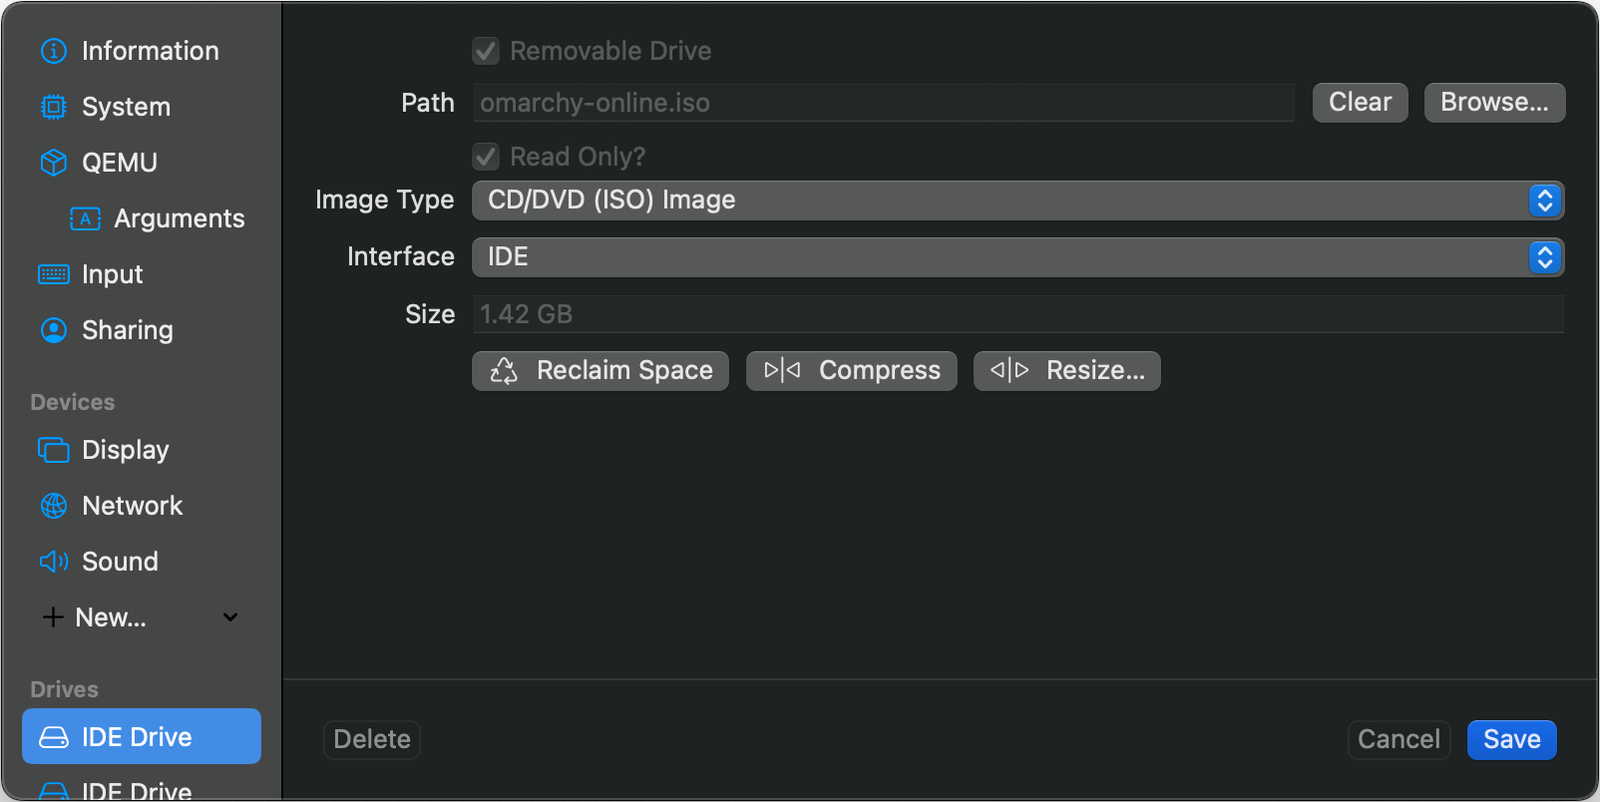This screenshot has height=802, width=1600.
Task: Open the Arguments text-box icon
Action: (x=85, y=219)
